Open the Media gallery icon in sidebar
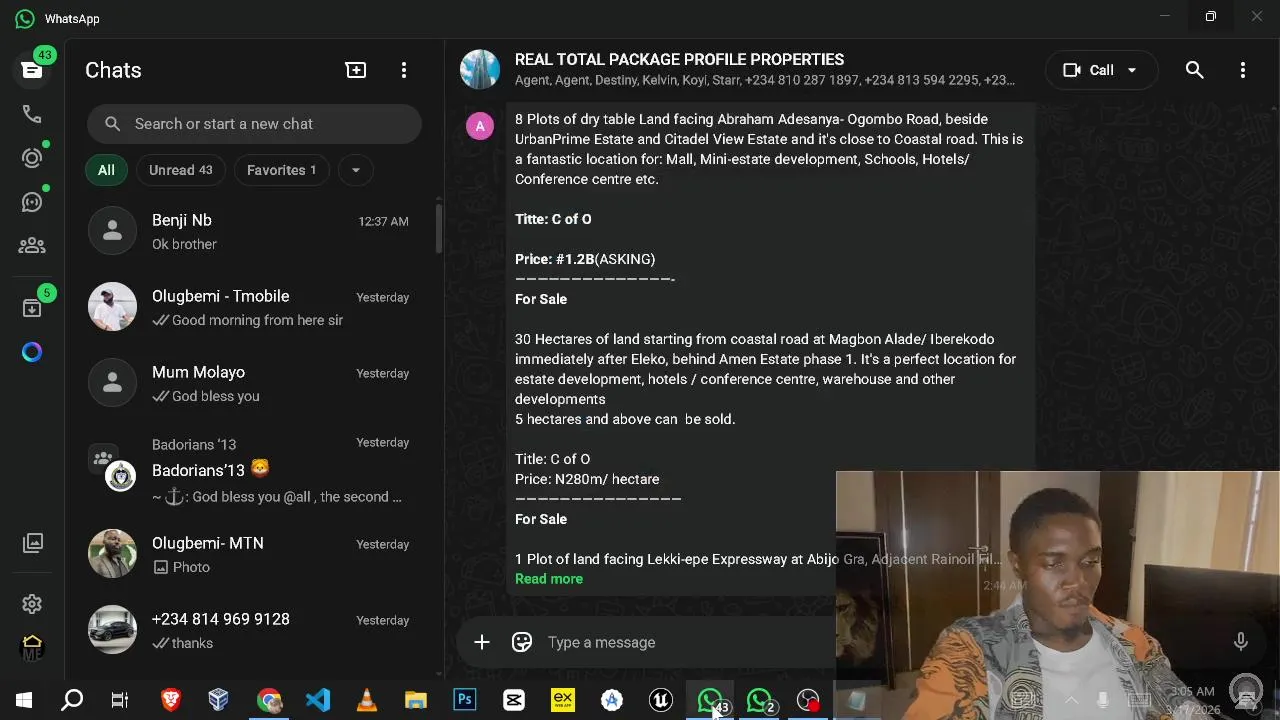Screen dimensions: 1280x720 pyautogui.click(x=33, y=543)
